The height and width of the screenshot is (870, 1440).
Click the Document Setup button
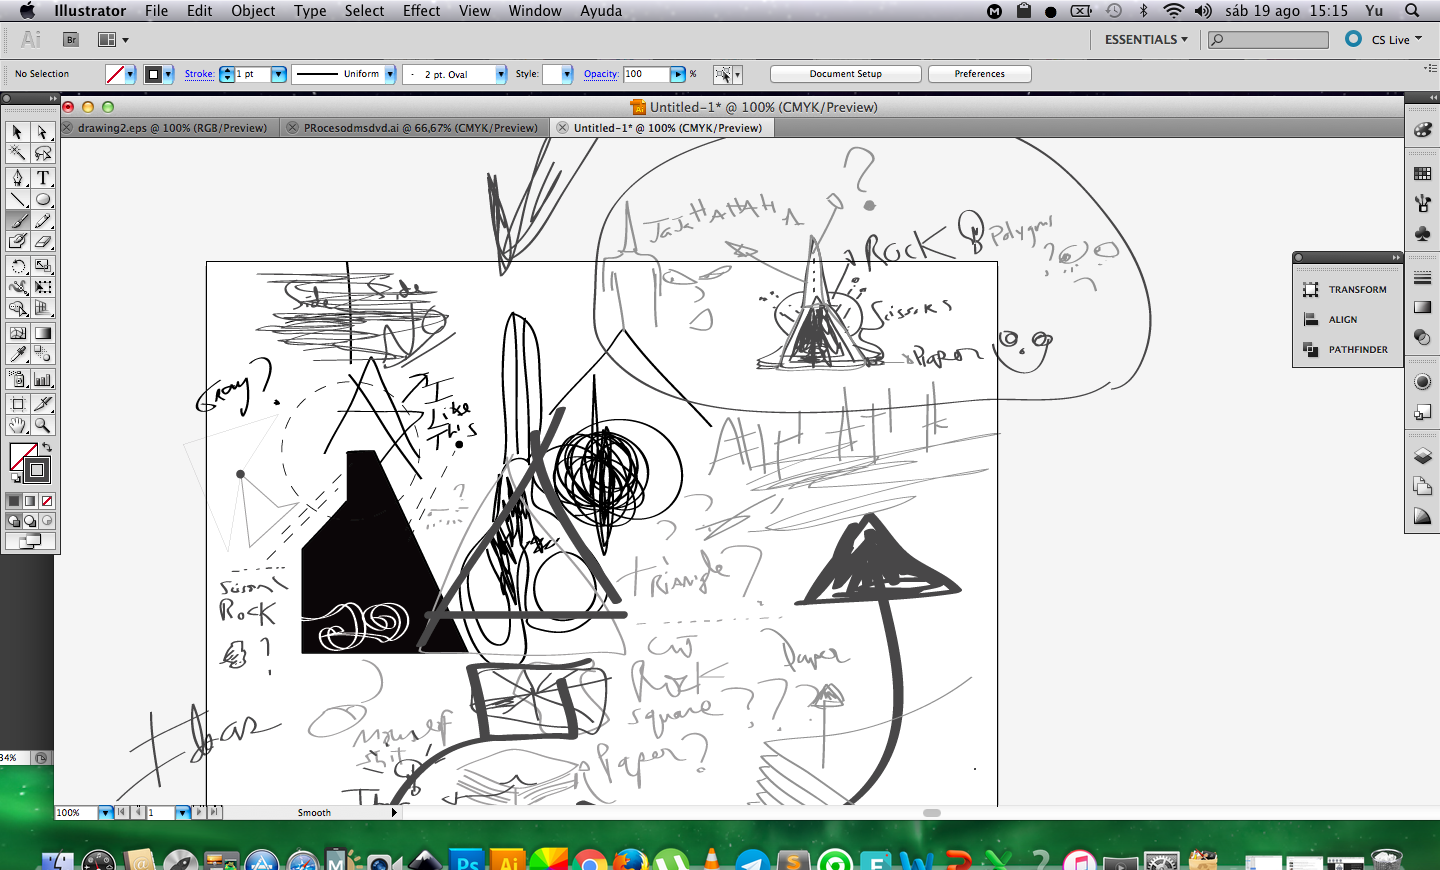point(846,74)
